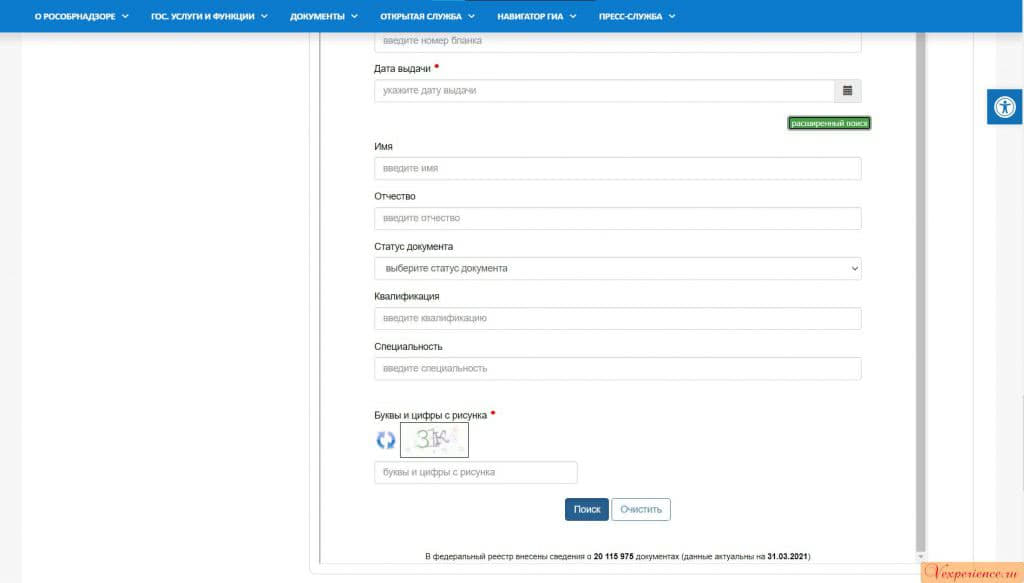Open the accessibility options widget
Image resolution: width=1024 pixels, height=583 pixels.
(x=1004, y=107)
